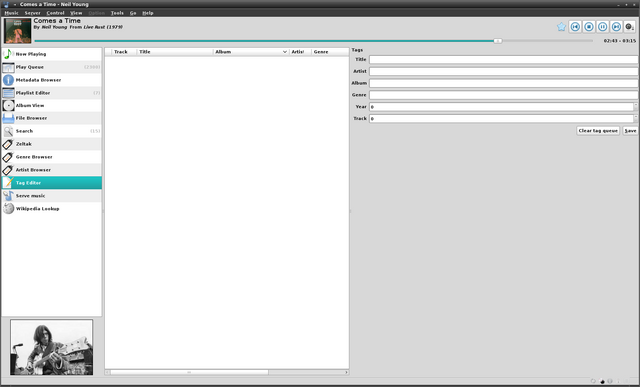Sort the list by Title column
The image size is (640, 387).
coord(175,52)
